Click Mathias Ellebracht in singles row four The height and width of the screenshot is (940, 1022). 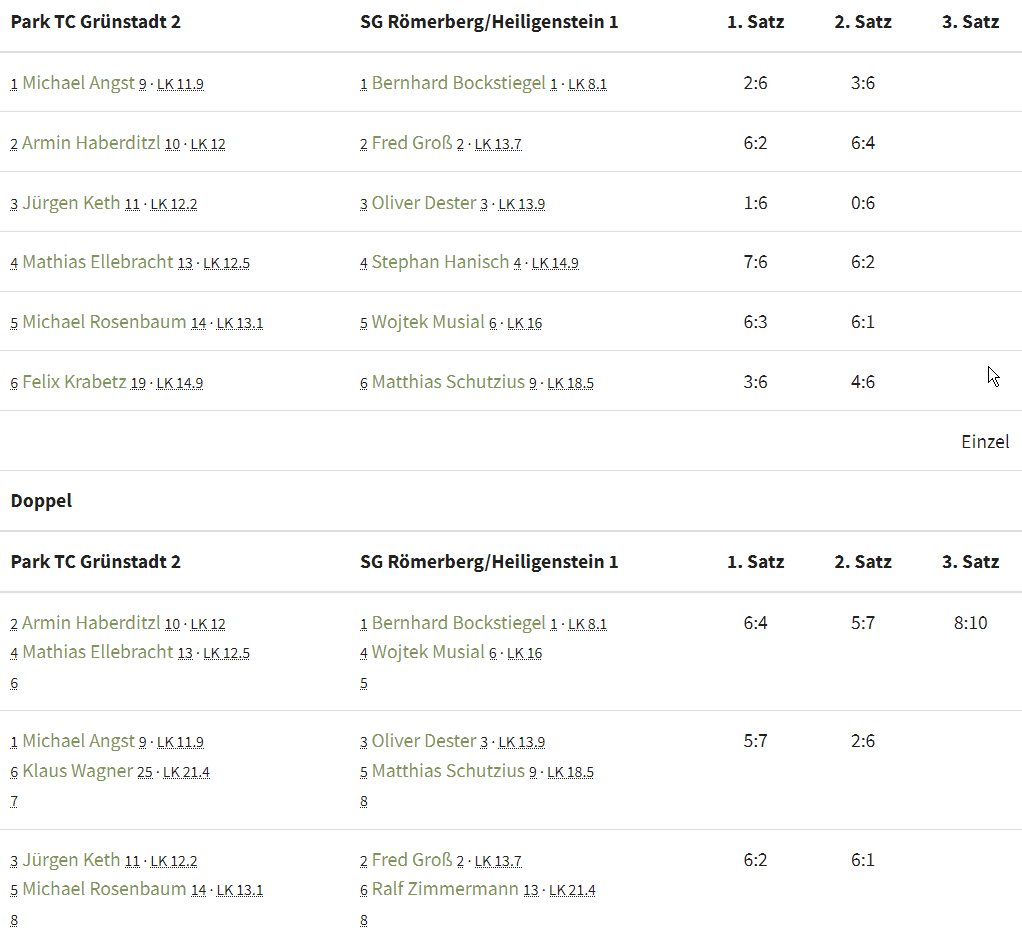point(98,262)
